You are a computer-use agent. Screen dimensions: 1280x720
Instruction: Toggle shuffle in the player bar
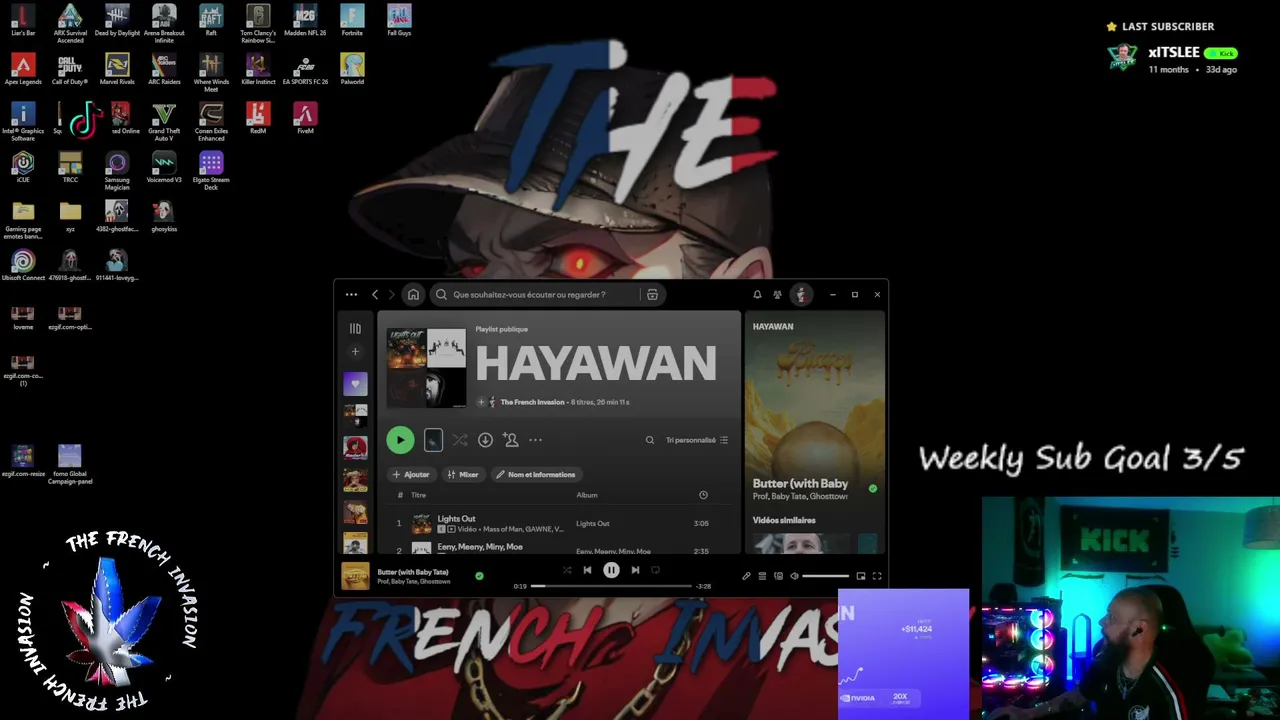click(x=567, y=570)
